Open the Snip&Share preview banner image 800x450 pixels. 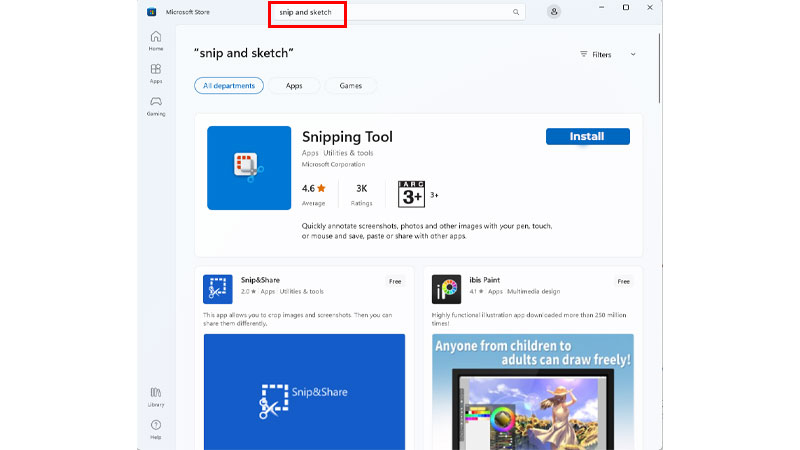pyautogui.click(x=305, y=392)
